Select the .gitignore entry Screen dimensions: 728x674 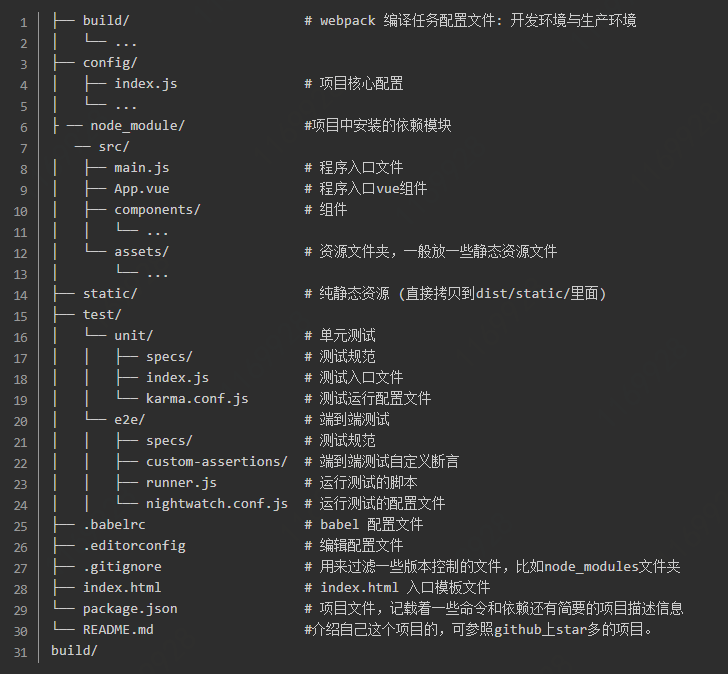coord(122,567)
